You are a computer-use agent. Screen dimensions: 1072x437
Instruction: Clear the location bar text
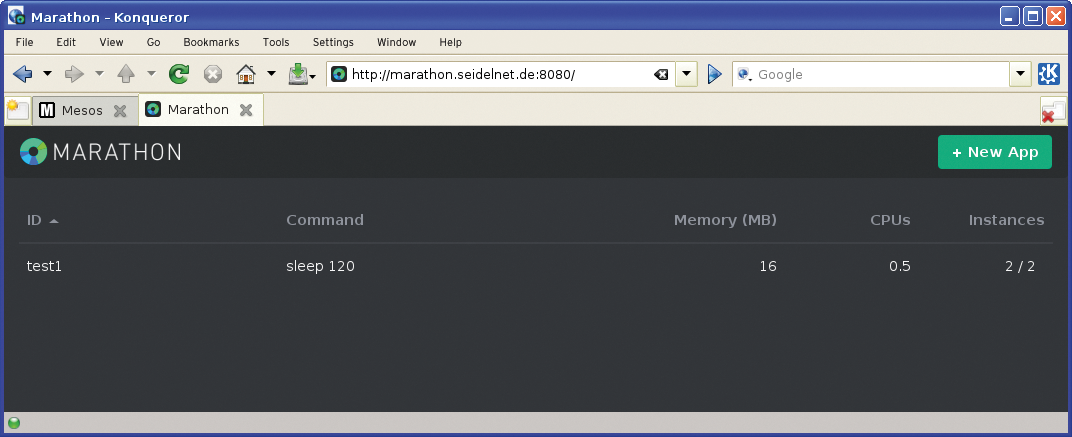661,75
